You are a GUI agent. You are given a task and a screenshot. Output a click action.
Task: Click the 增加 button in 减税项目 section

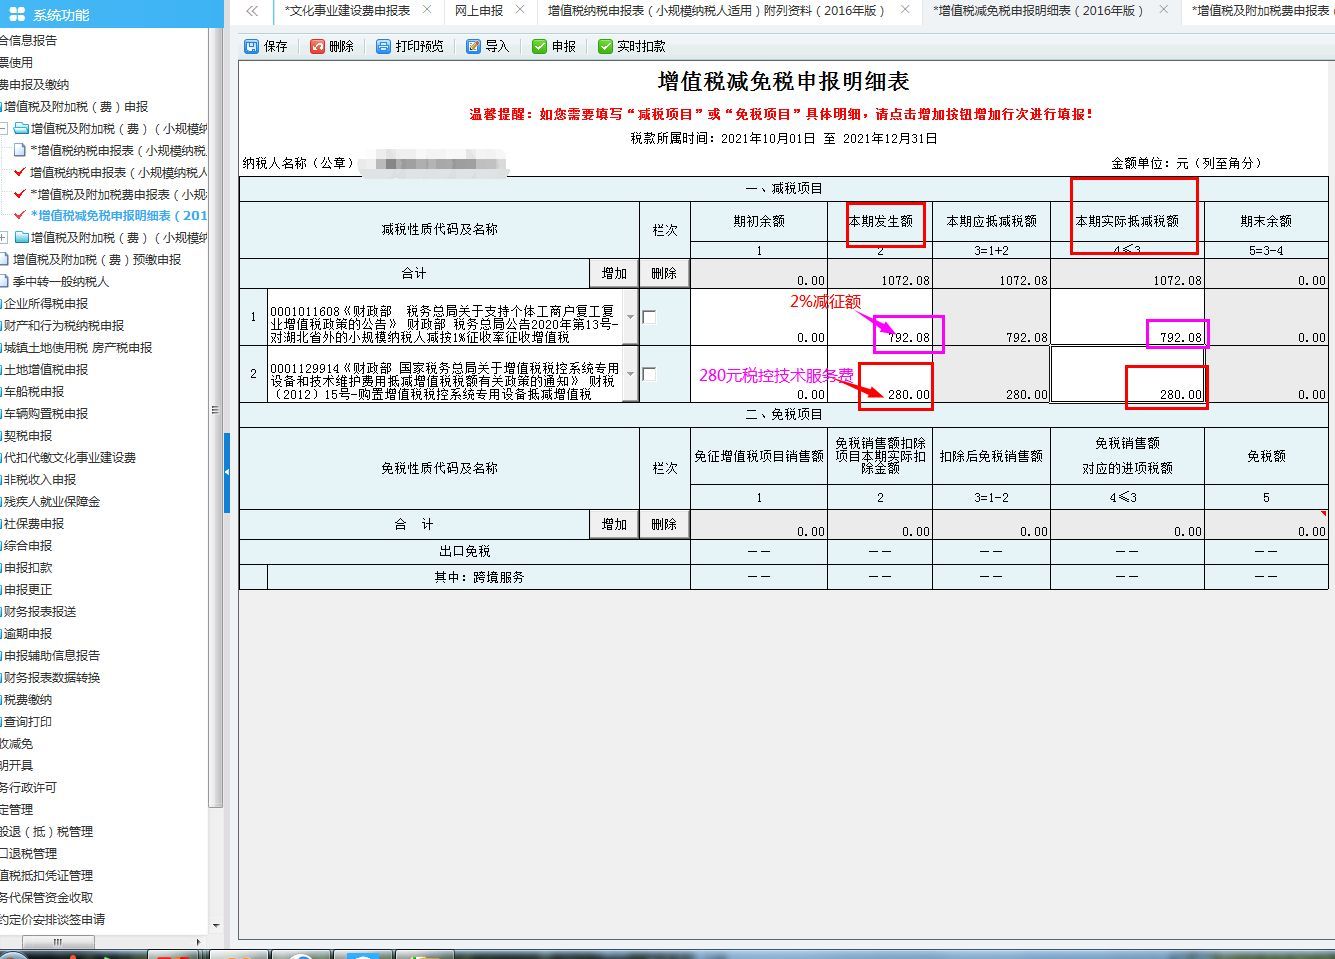coord(613,272)
